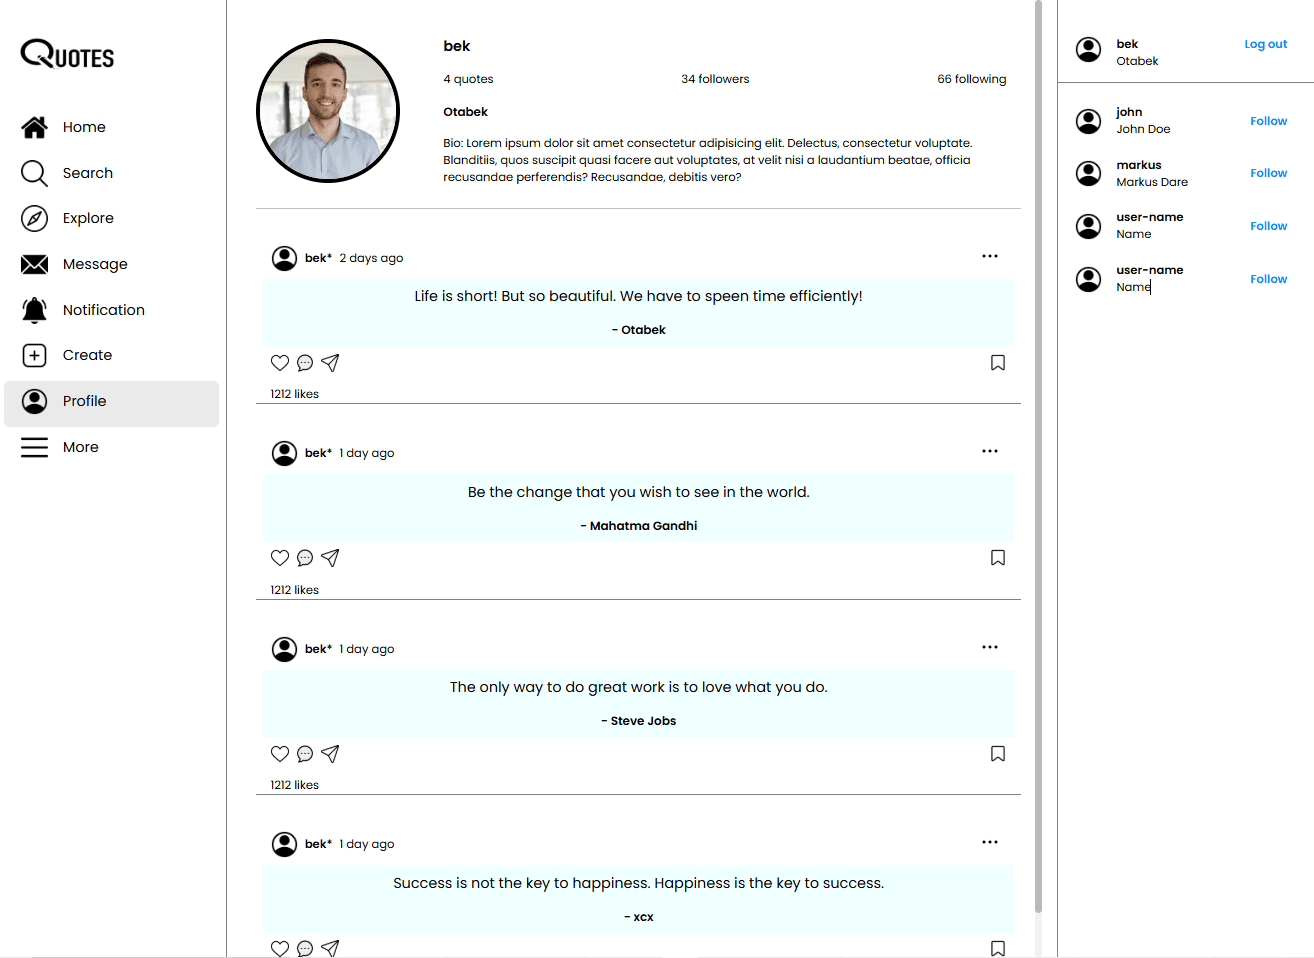Follow user john

pos(1268,121)
